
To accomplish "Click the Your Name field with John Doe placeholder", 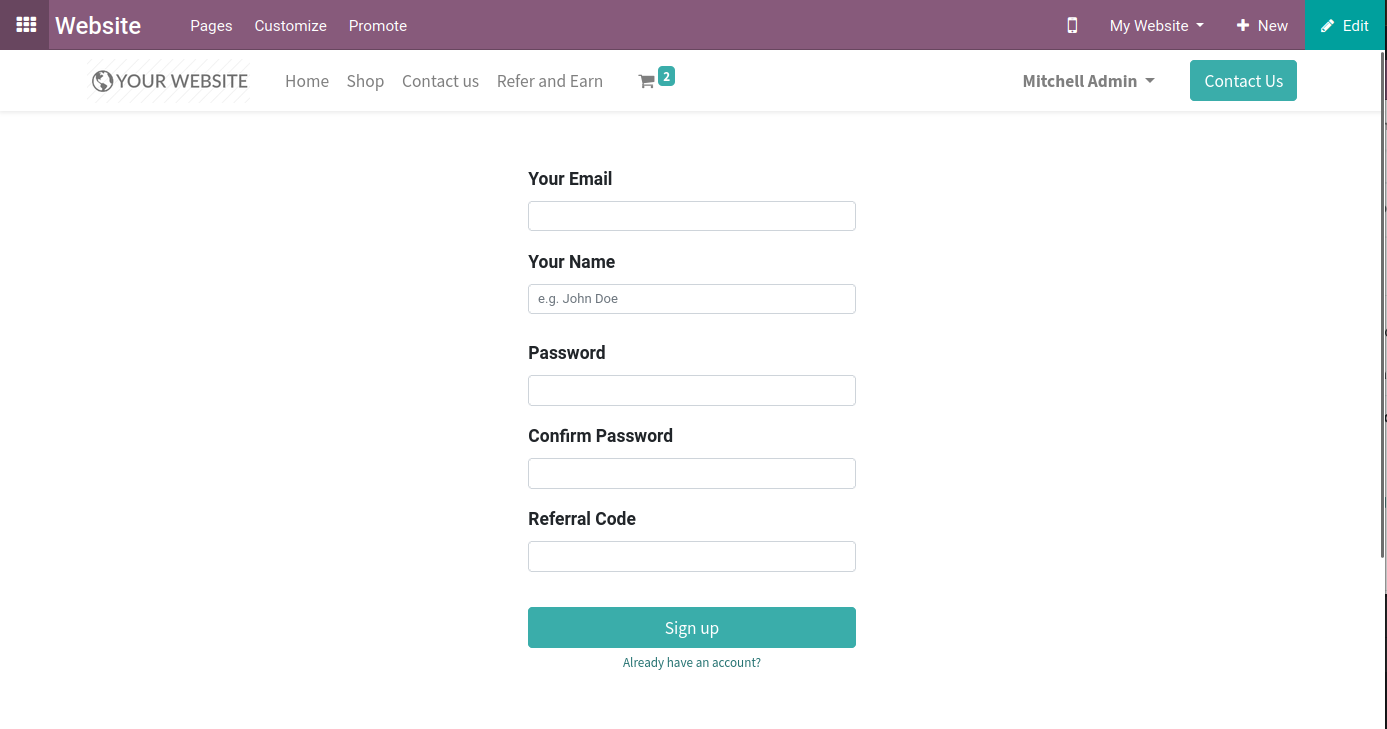I will (x=692, y=299).
